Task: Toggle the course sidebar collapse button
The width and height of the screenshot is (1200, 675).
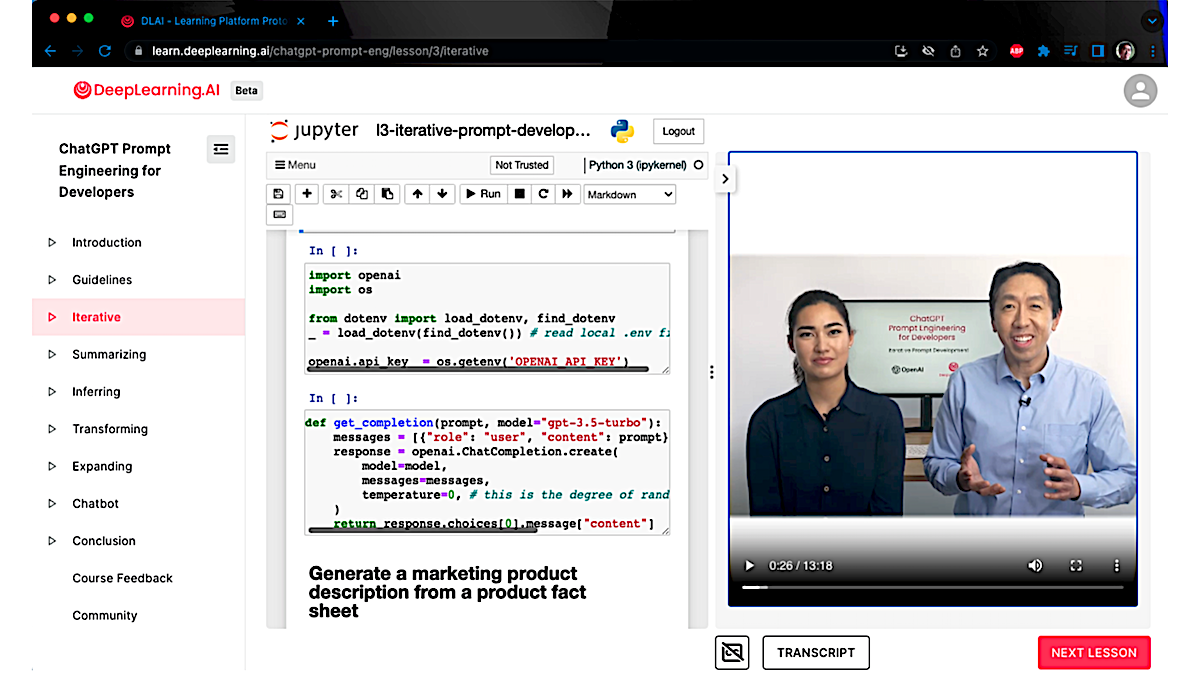Action: pyautogui.click(x=221, y=149)
